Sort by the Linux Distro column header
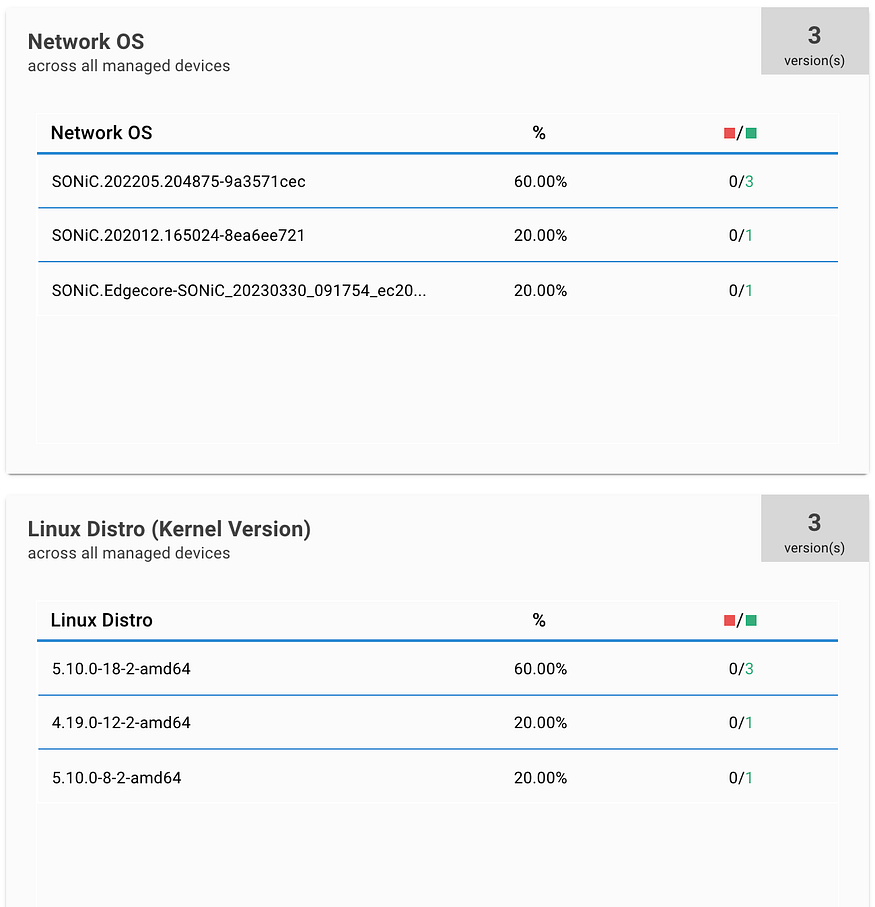 (102, 620)
